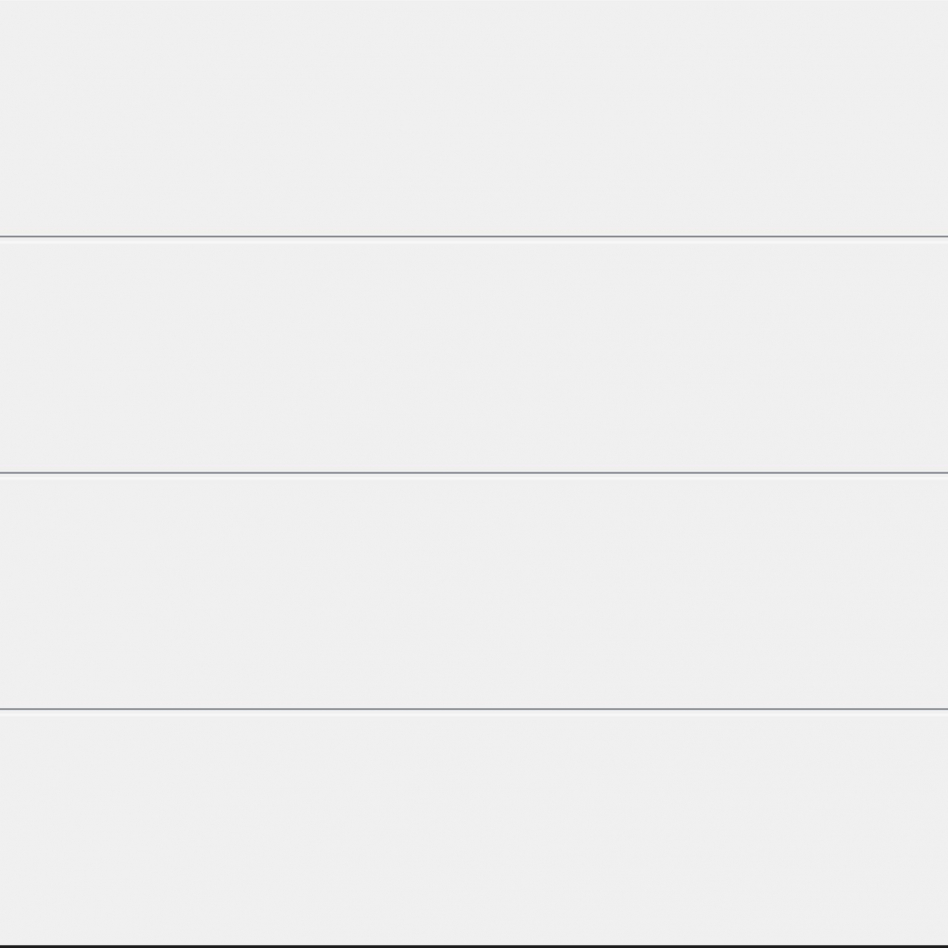
Task: Click the divider below the topmost panel
Action: (474, 237)
